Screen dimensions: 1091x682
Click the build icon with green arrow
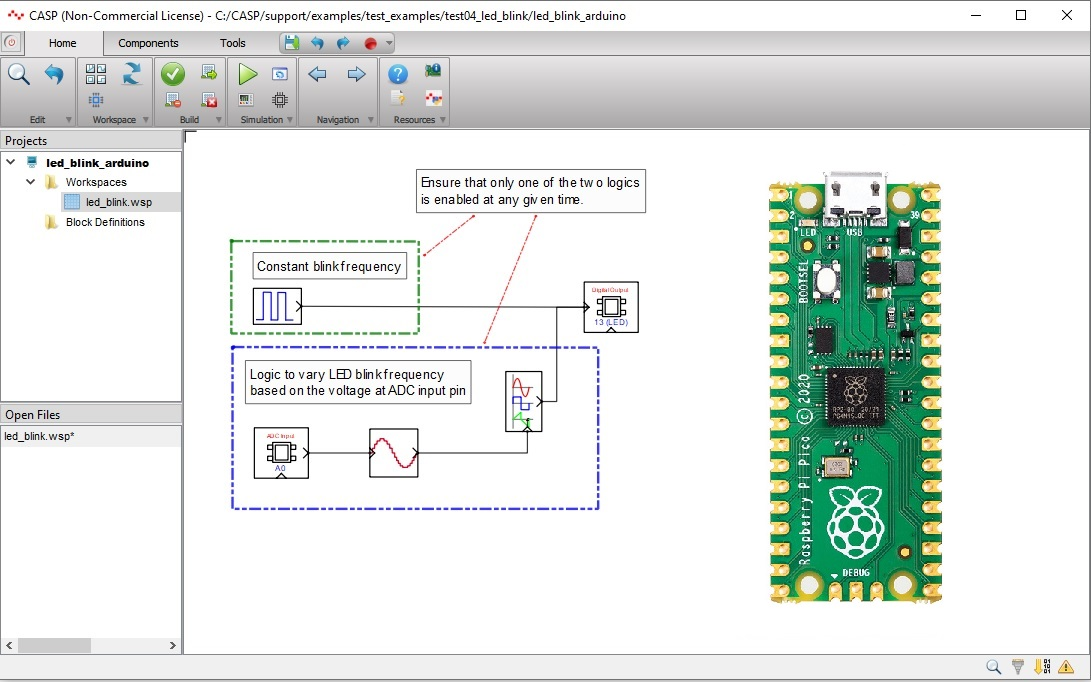209,72
